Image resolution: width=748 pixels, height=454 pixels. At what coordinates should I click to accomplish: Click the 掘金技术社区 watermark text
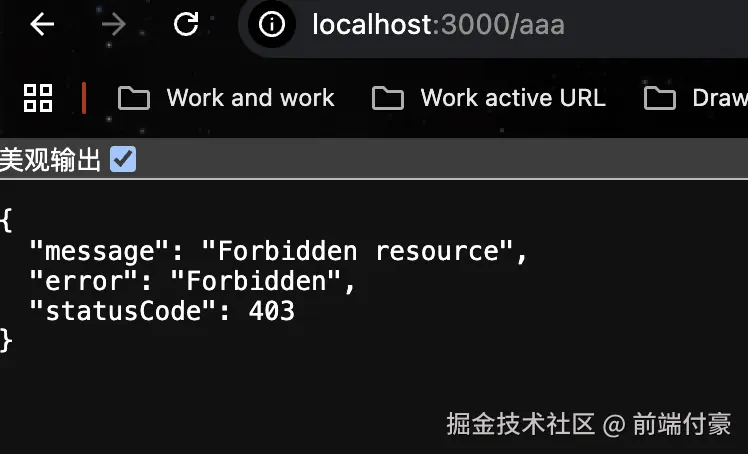coord(520,425)
